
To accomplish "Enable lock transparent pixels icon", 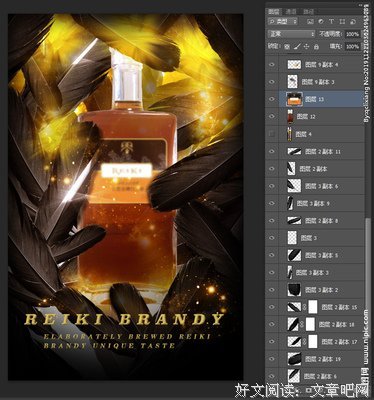I will (287, 47).
